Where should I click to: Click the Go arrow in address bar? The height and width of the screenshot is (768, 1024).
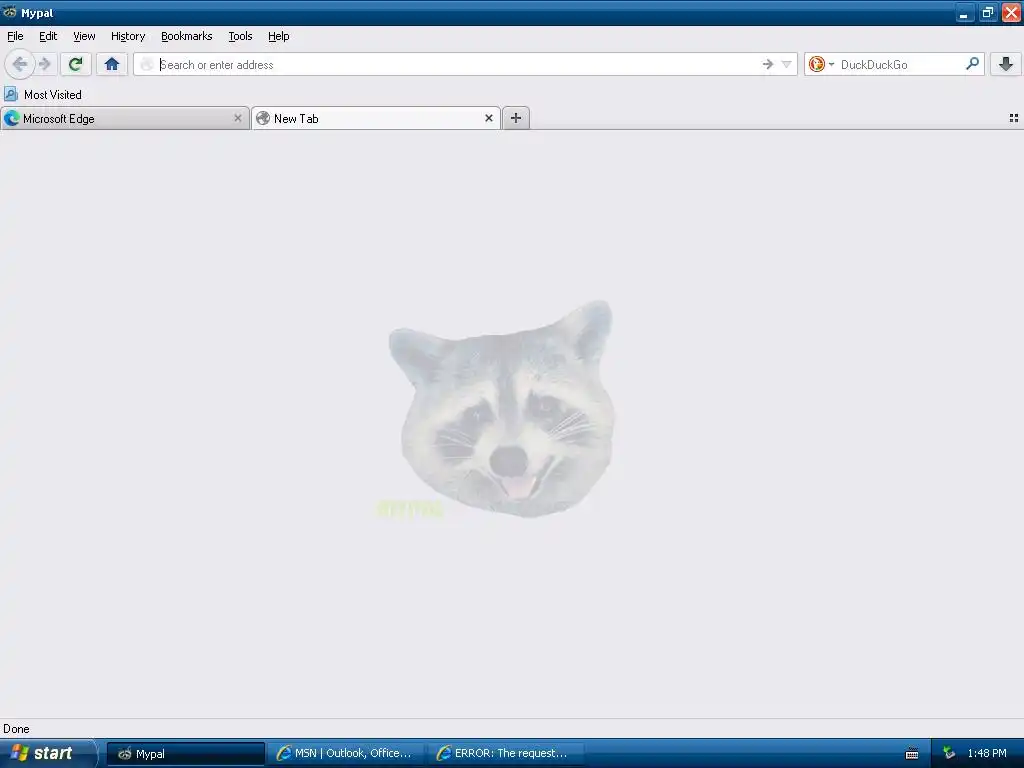(x=767, y=64)
